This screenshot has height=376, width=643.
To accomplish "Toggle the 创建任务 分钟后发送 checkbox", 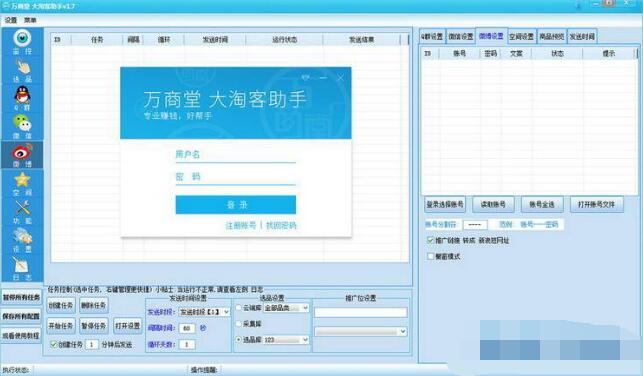I will [53, 345].
